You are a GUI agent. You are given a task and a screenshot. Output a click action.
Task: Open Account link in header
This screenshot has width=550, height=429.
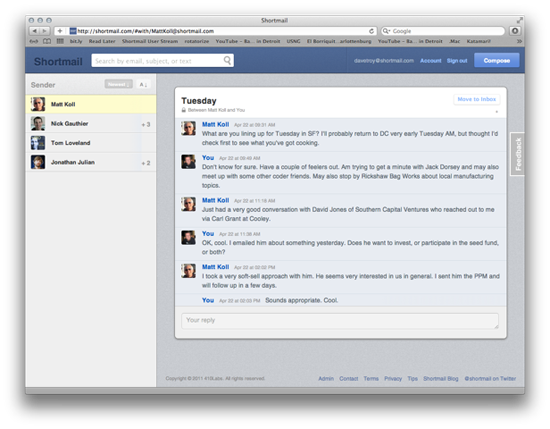click(430, 61)
